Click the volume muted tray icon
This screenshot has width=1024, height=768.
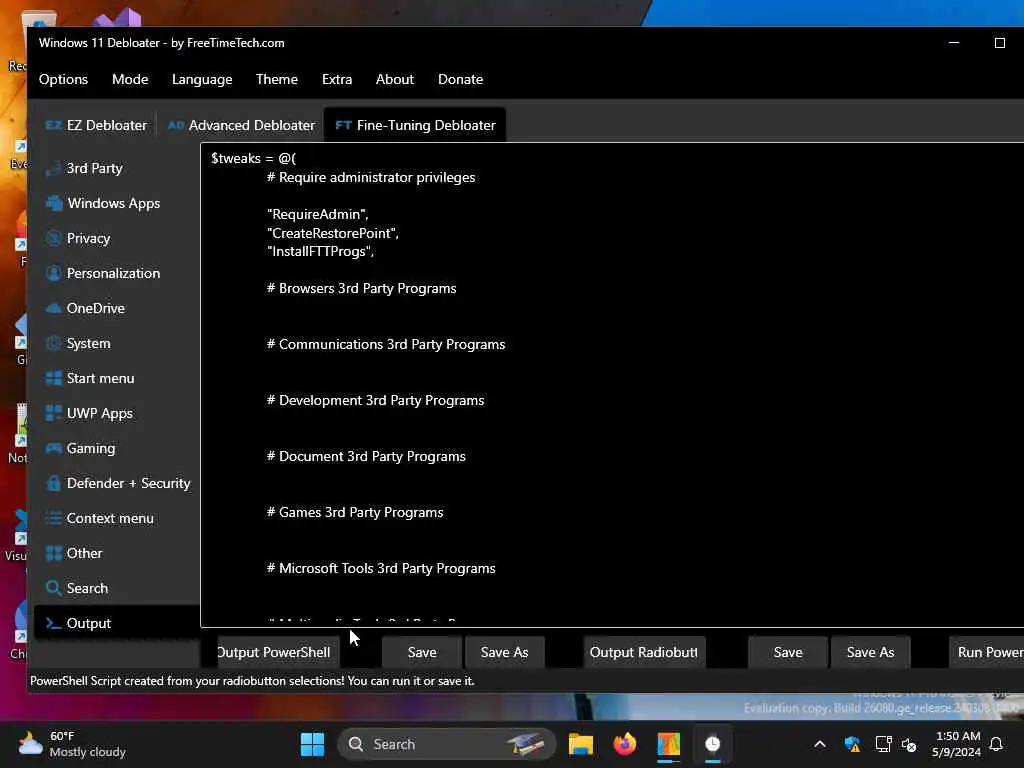[908, 744]
